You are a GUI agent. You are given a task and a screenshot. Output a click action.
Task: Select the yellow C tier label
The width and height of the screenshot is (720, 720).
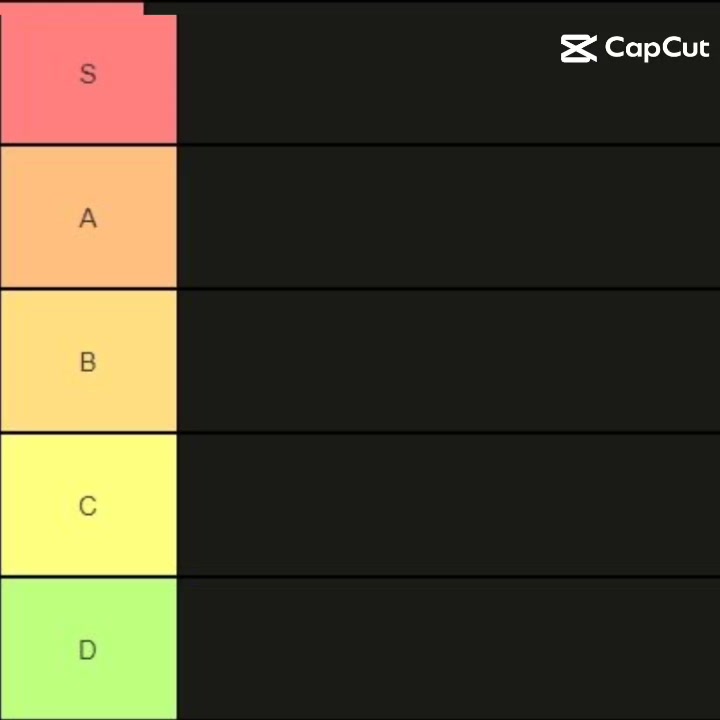(89, 505)
